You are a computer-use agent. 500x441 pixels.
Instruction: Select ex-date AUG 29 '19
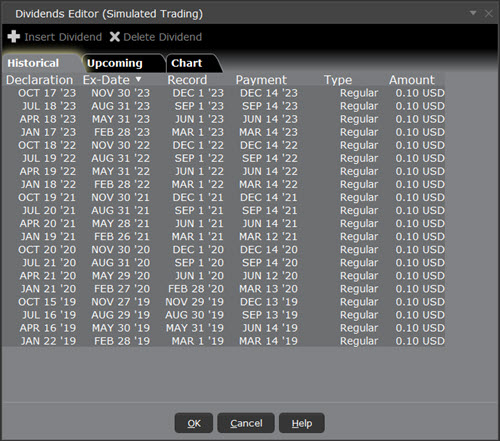[x=121, y=315]
